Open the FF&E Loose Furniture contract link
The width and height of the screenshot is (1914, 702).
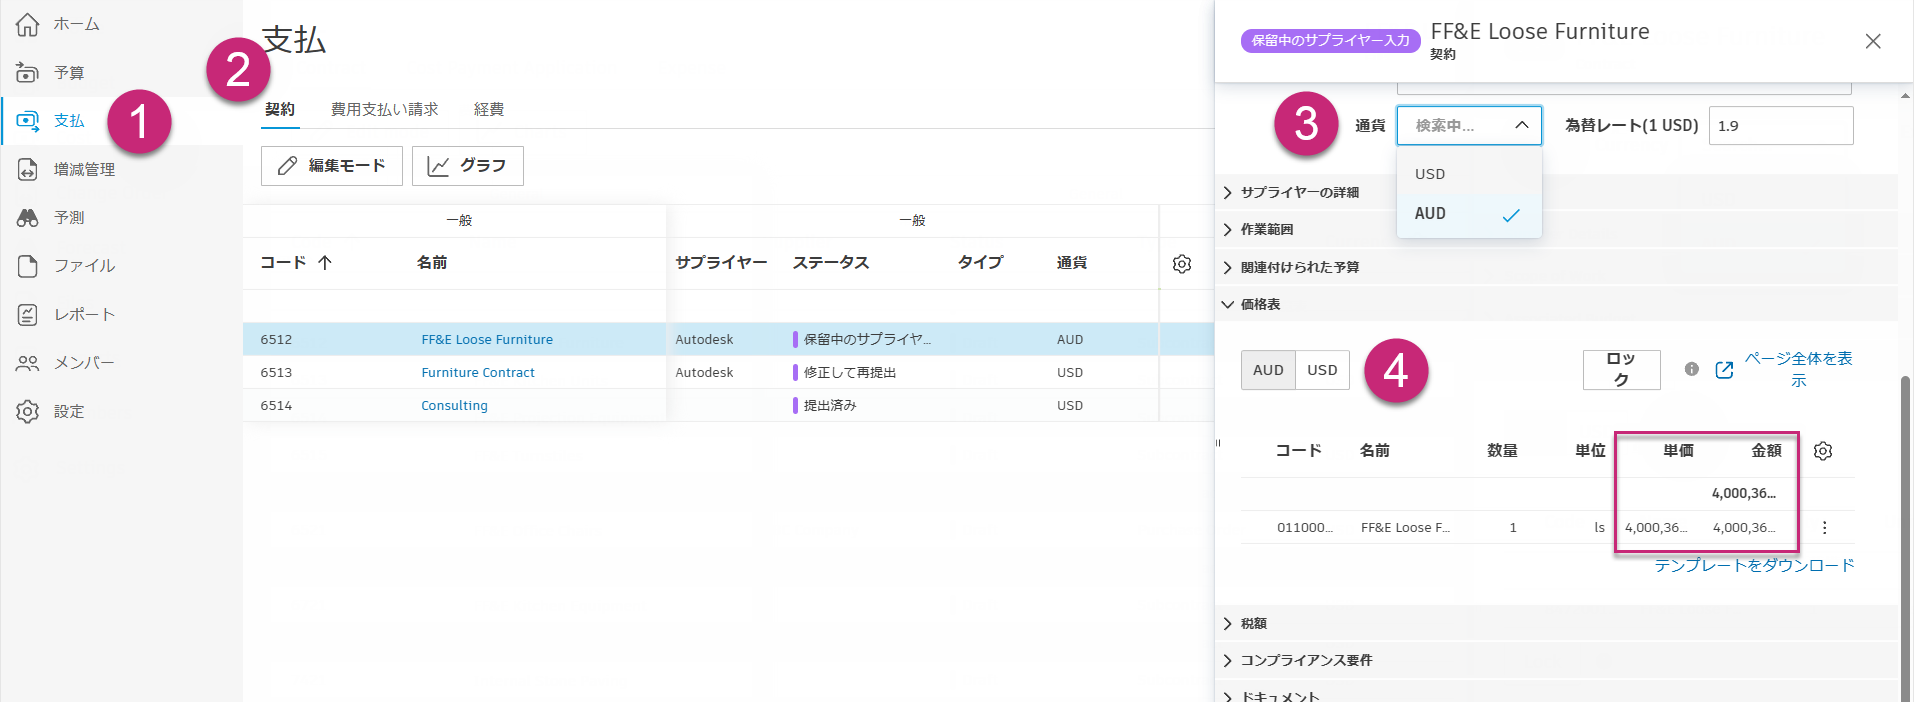pos(487,340)
